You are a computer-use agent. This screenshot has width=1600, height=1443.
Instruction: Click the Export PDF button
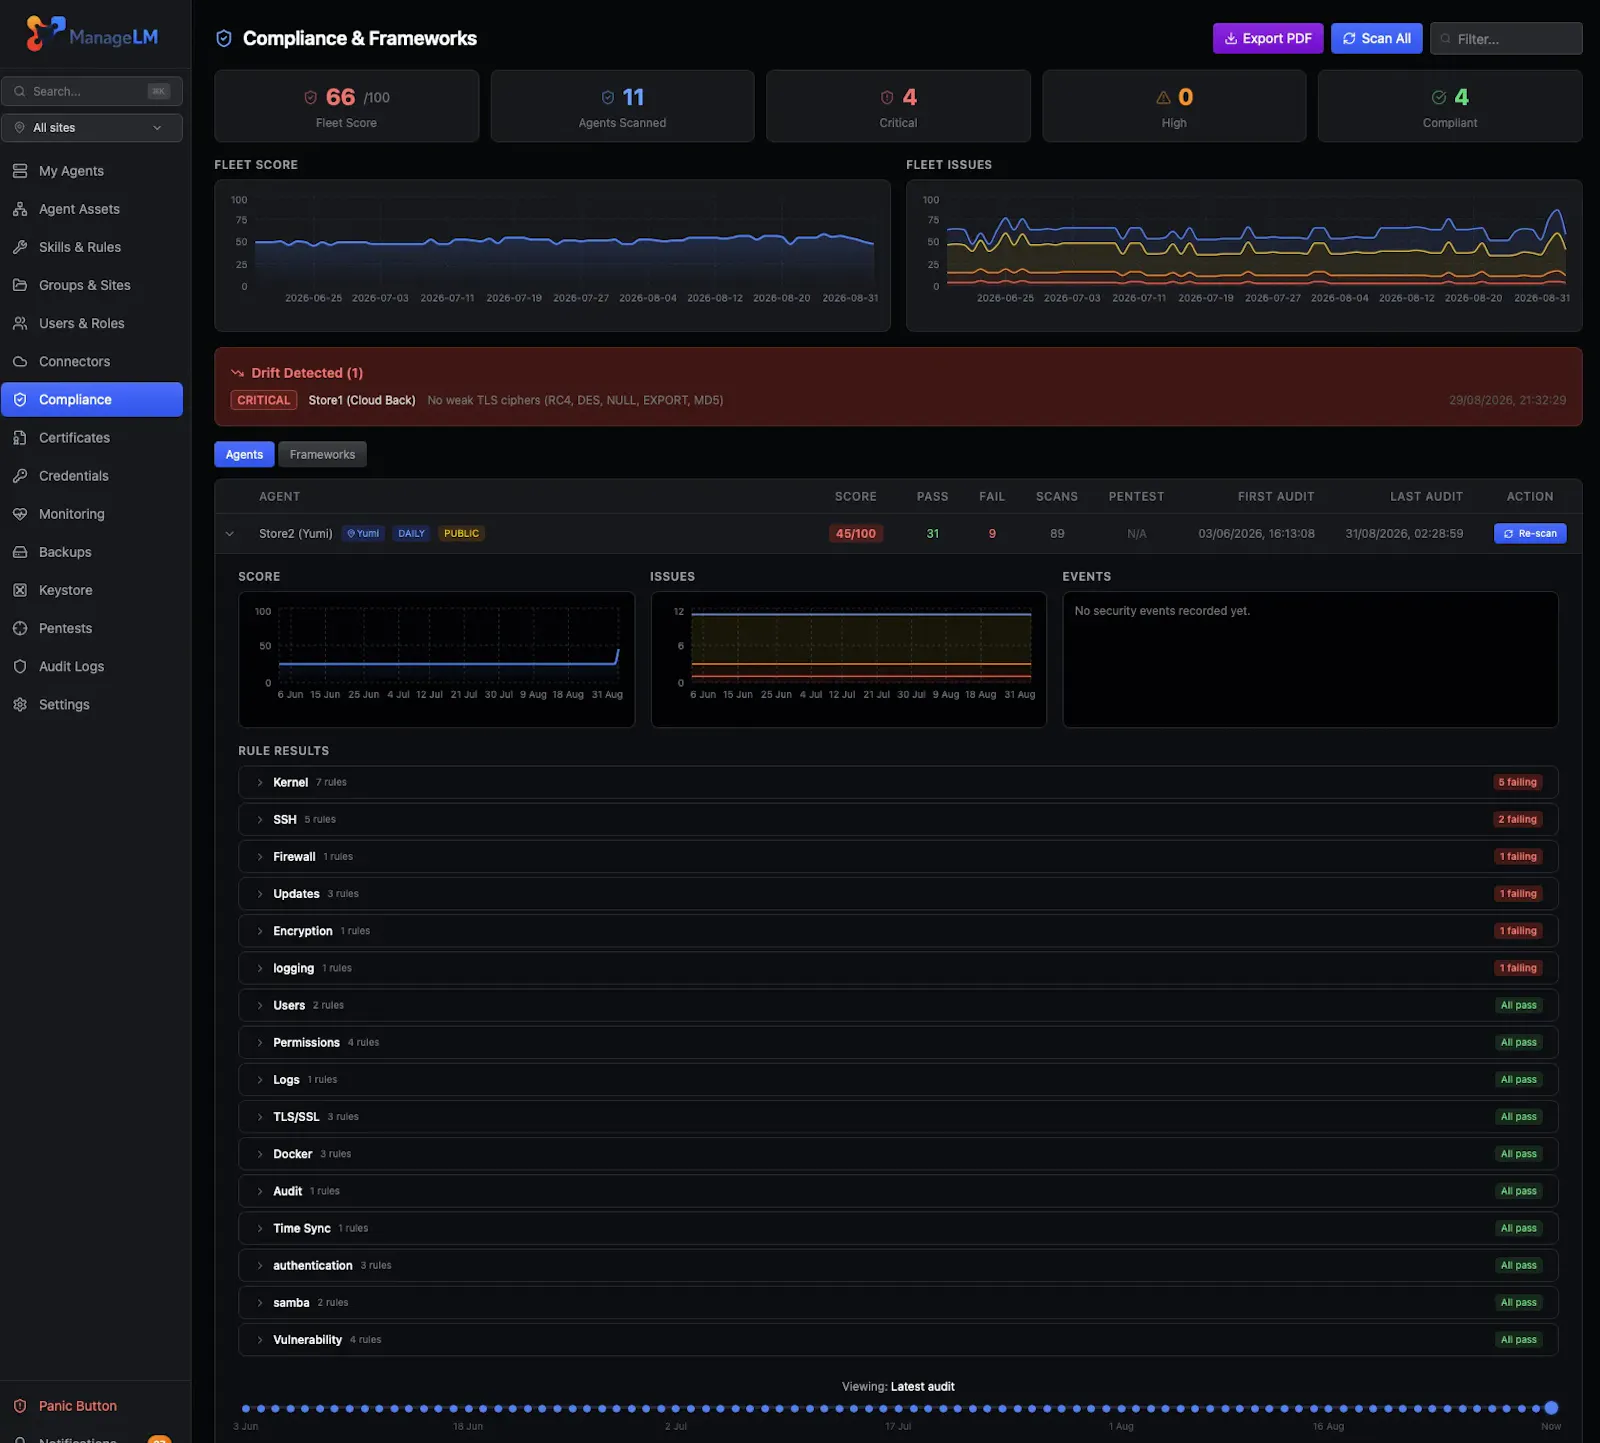(1268, 38)
